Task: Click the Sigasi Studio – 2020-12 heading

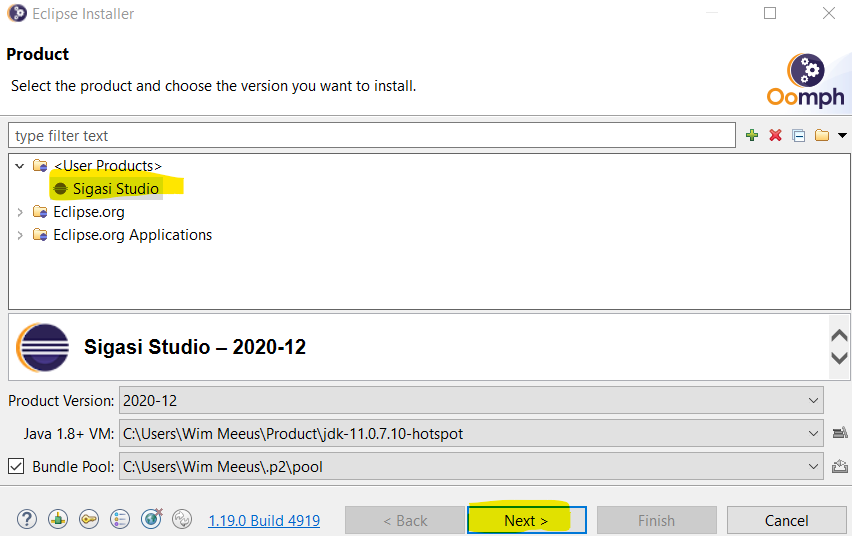Action: pyautogui.click(x=195, y=347)
